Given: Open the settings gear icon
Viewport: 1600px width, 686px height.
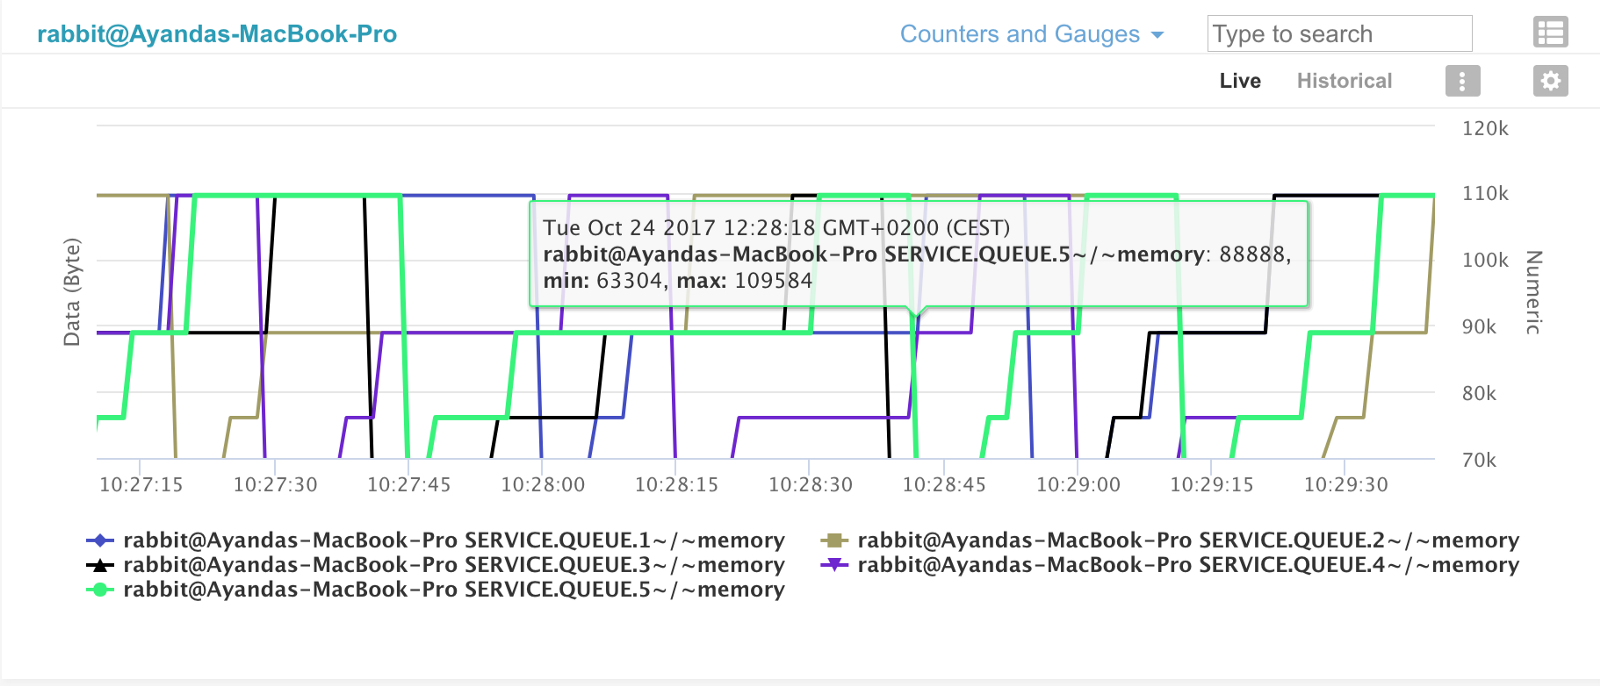Looking at the screenshot, I should (1550, 81).
